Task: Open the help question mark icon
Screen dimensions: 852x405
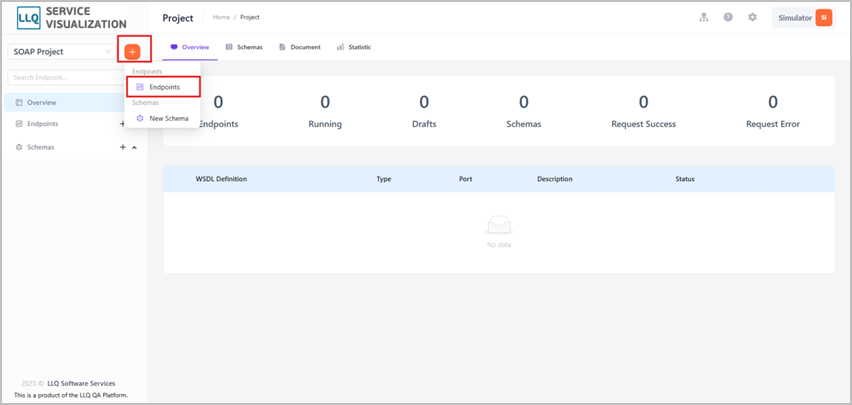Action: [728, 17]
